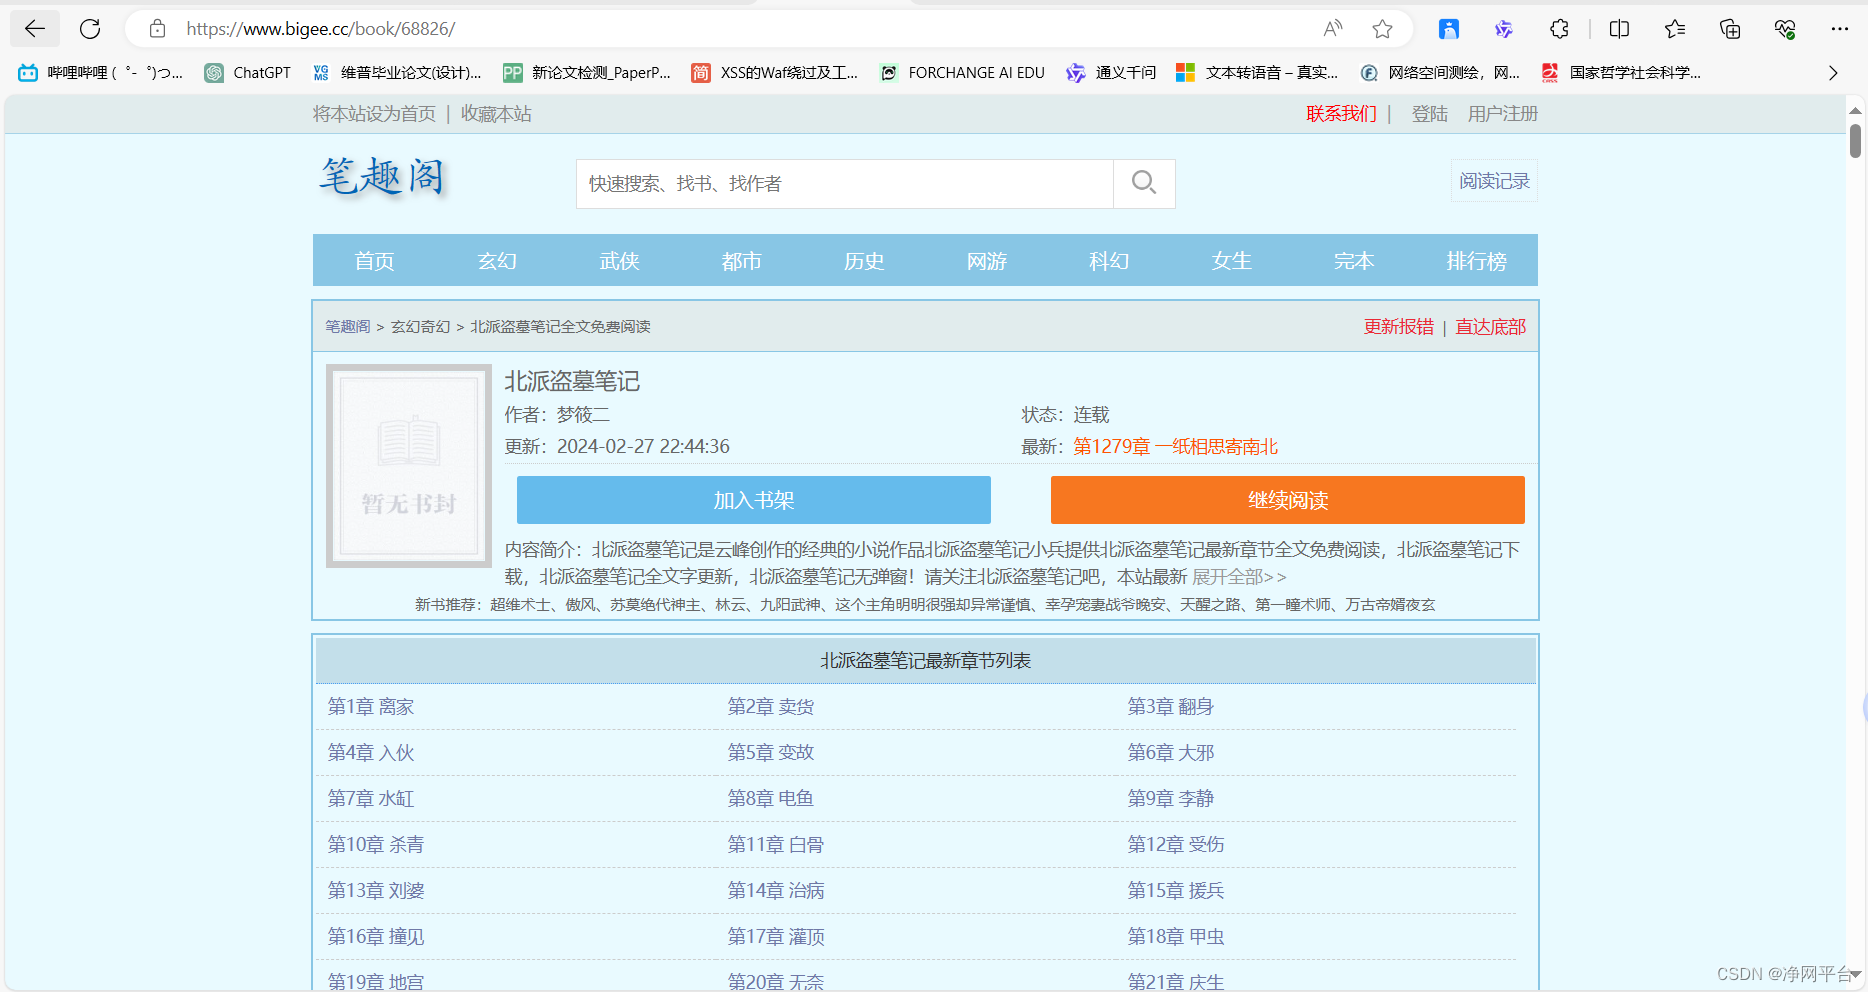Open the XSS的Waf绕过 bookmark
Image resolution: width=1868 pixels, height=992 pixels.
tap(775, 73)
